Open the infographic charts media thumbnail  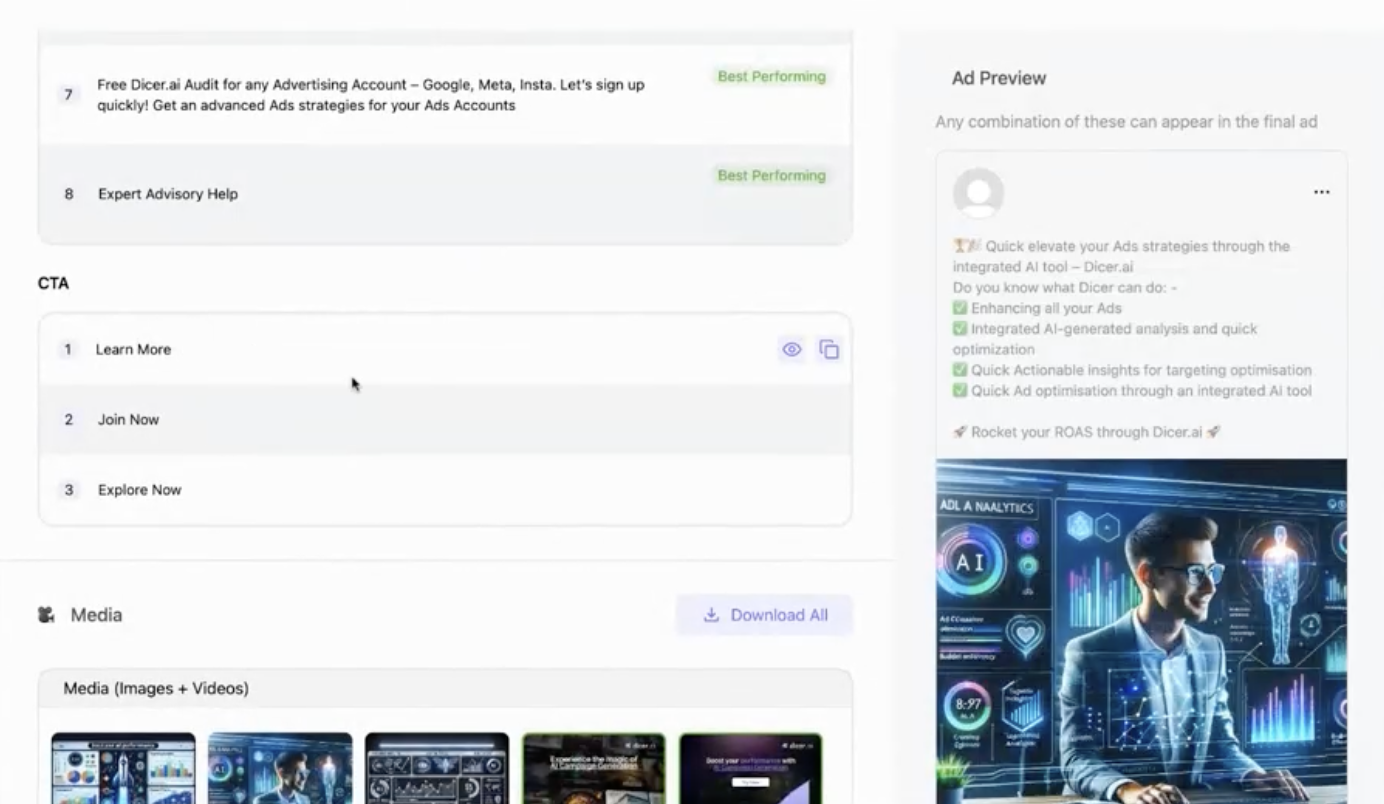click(124, 768)
